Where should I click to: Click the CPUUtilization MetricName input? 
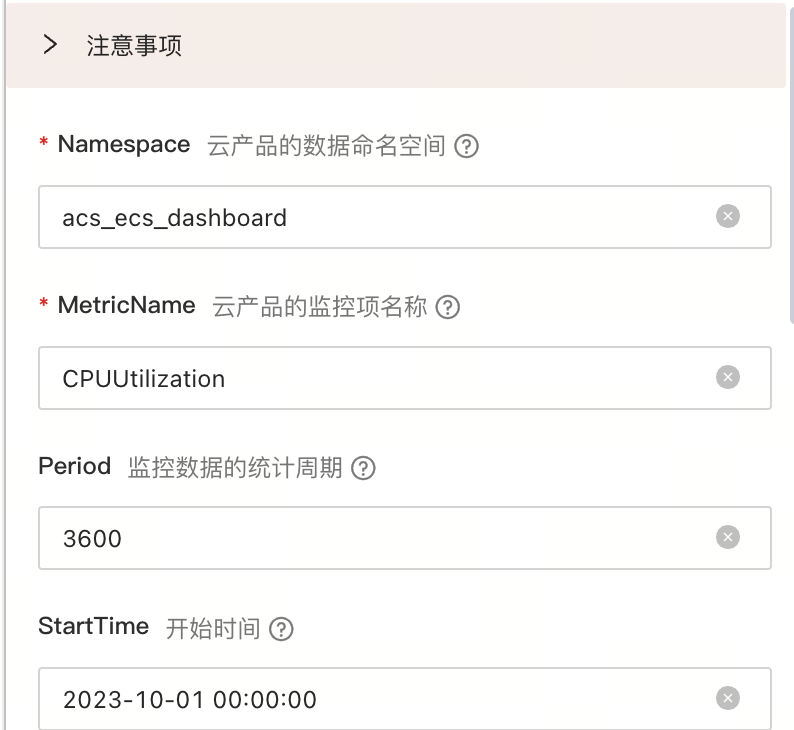380,378
